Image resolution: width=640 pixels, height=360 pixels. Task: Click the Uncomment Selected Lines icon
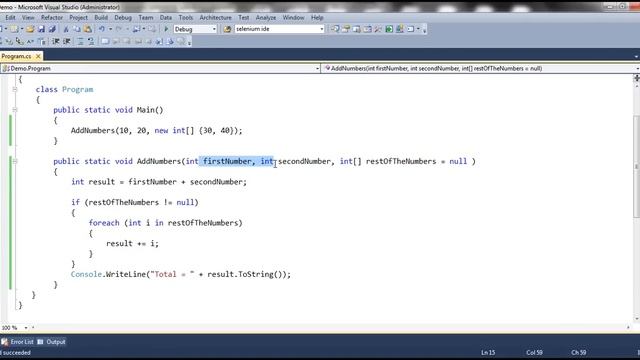(91, 41)
